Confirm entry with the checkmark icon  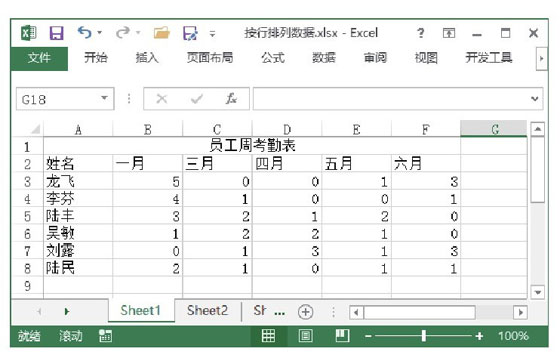pos(197,99)
